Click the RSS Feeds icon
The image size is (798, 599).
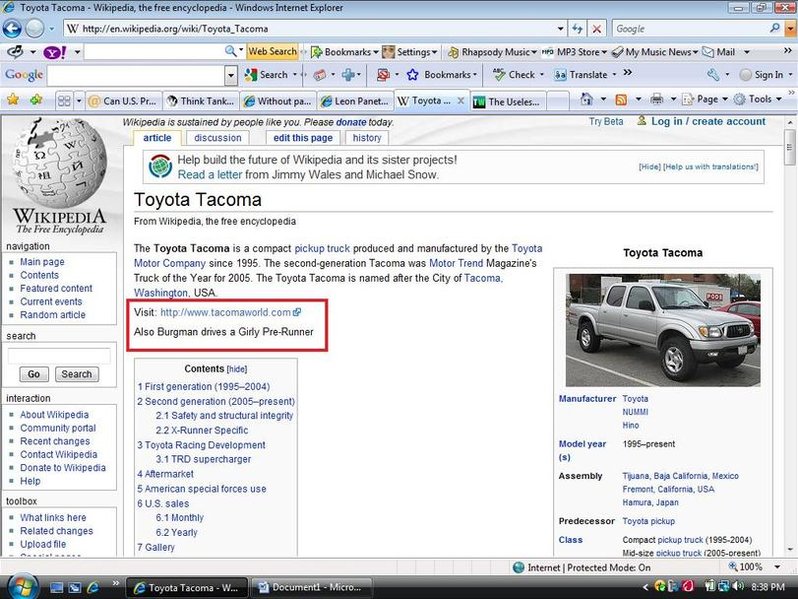click(621, 99)
